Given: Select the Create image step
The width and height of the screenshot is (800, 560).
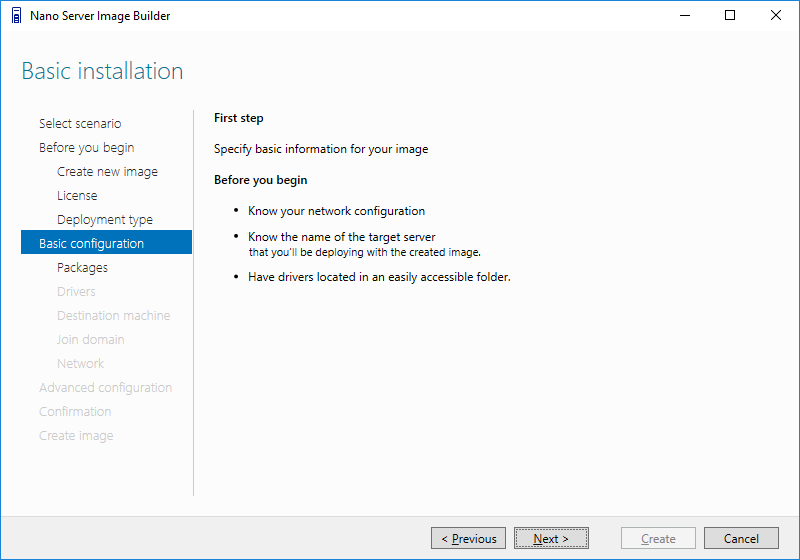Looking at the screenshot, I should point(76,435).
